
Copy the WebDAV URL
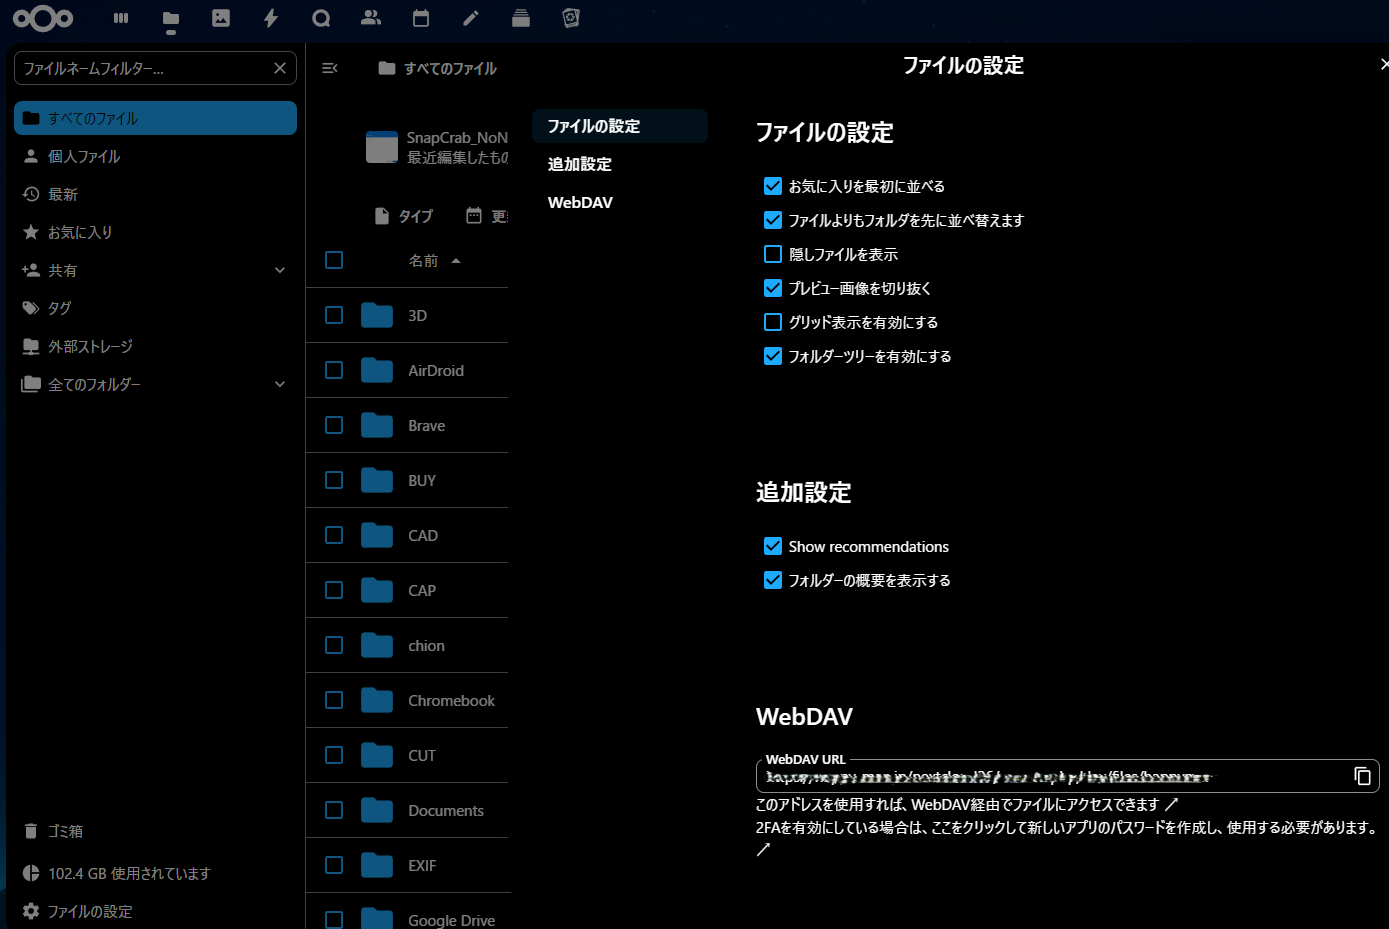[1362, 776]
